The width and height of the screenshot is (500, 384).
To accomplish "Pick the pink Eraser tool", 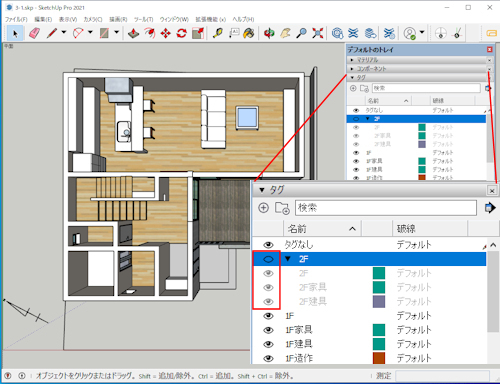I will pos(34,33).
